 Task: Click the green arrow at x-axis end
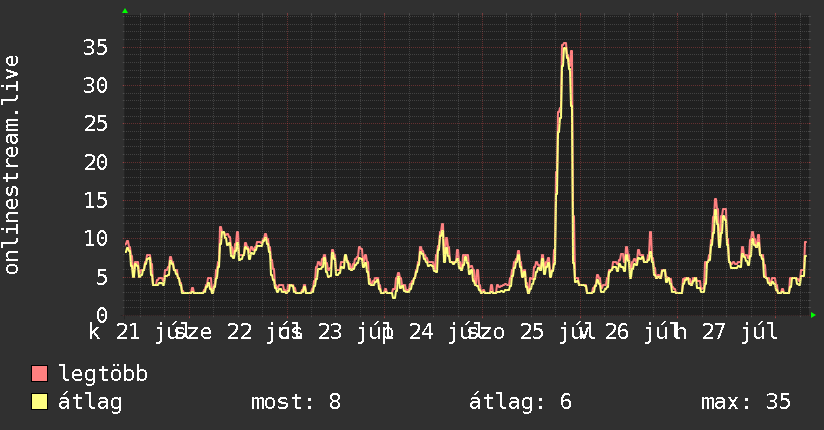[x=813, y=315]
